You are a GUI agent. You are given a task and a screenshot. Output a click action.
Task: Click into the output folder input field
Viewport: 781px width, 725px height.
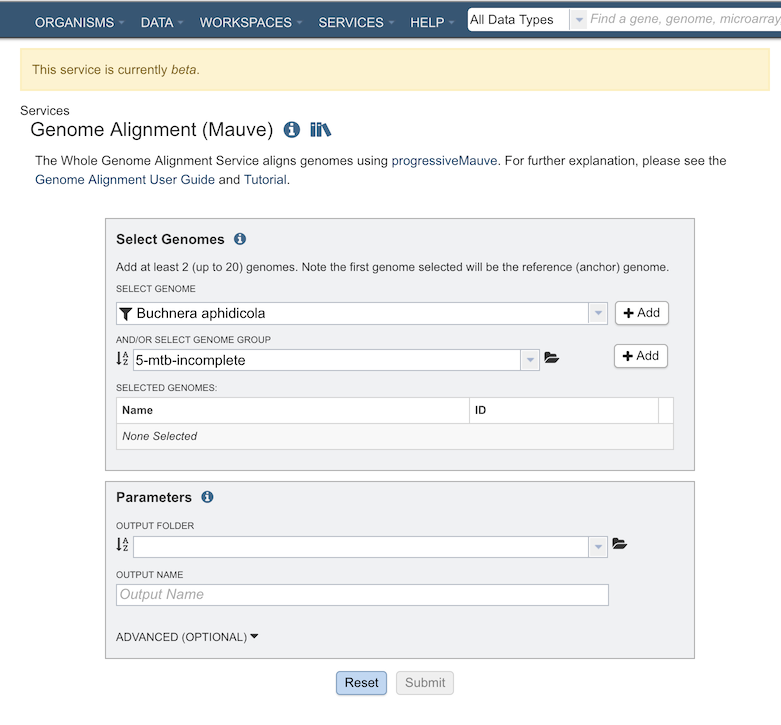tap(361, 547)
